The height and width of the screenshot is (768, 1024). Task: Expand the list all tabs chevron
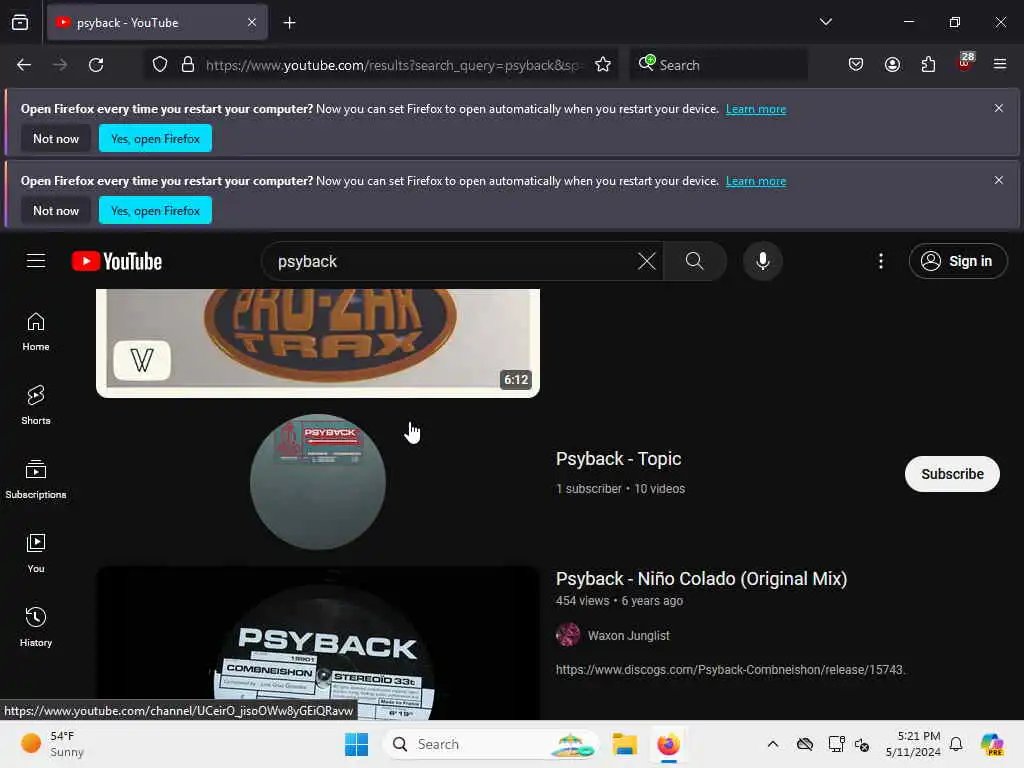[825, 22]
